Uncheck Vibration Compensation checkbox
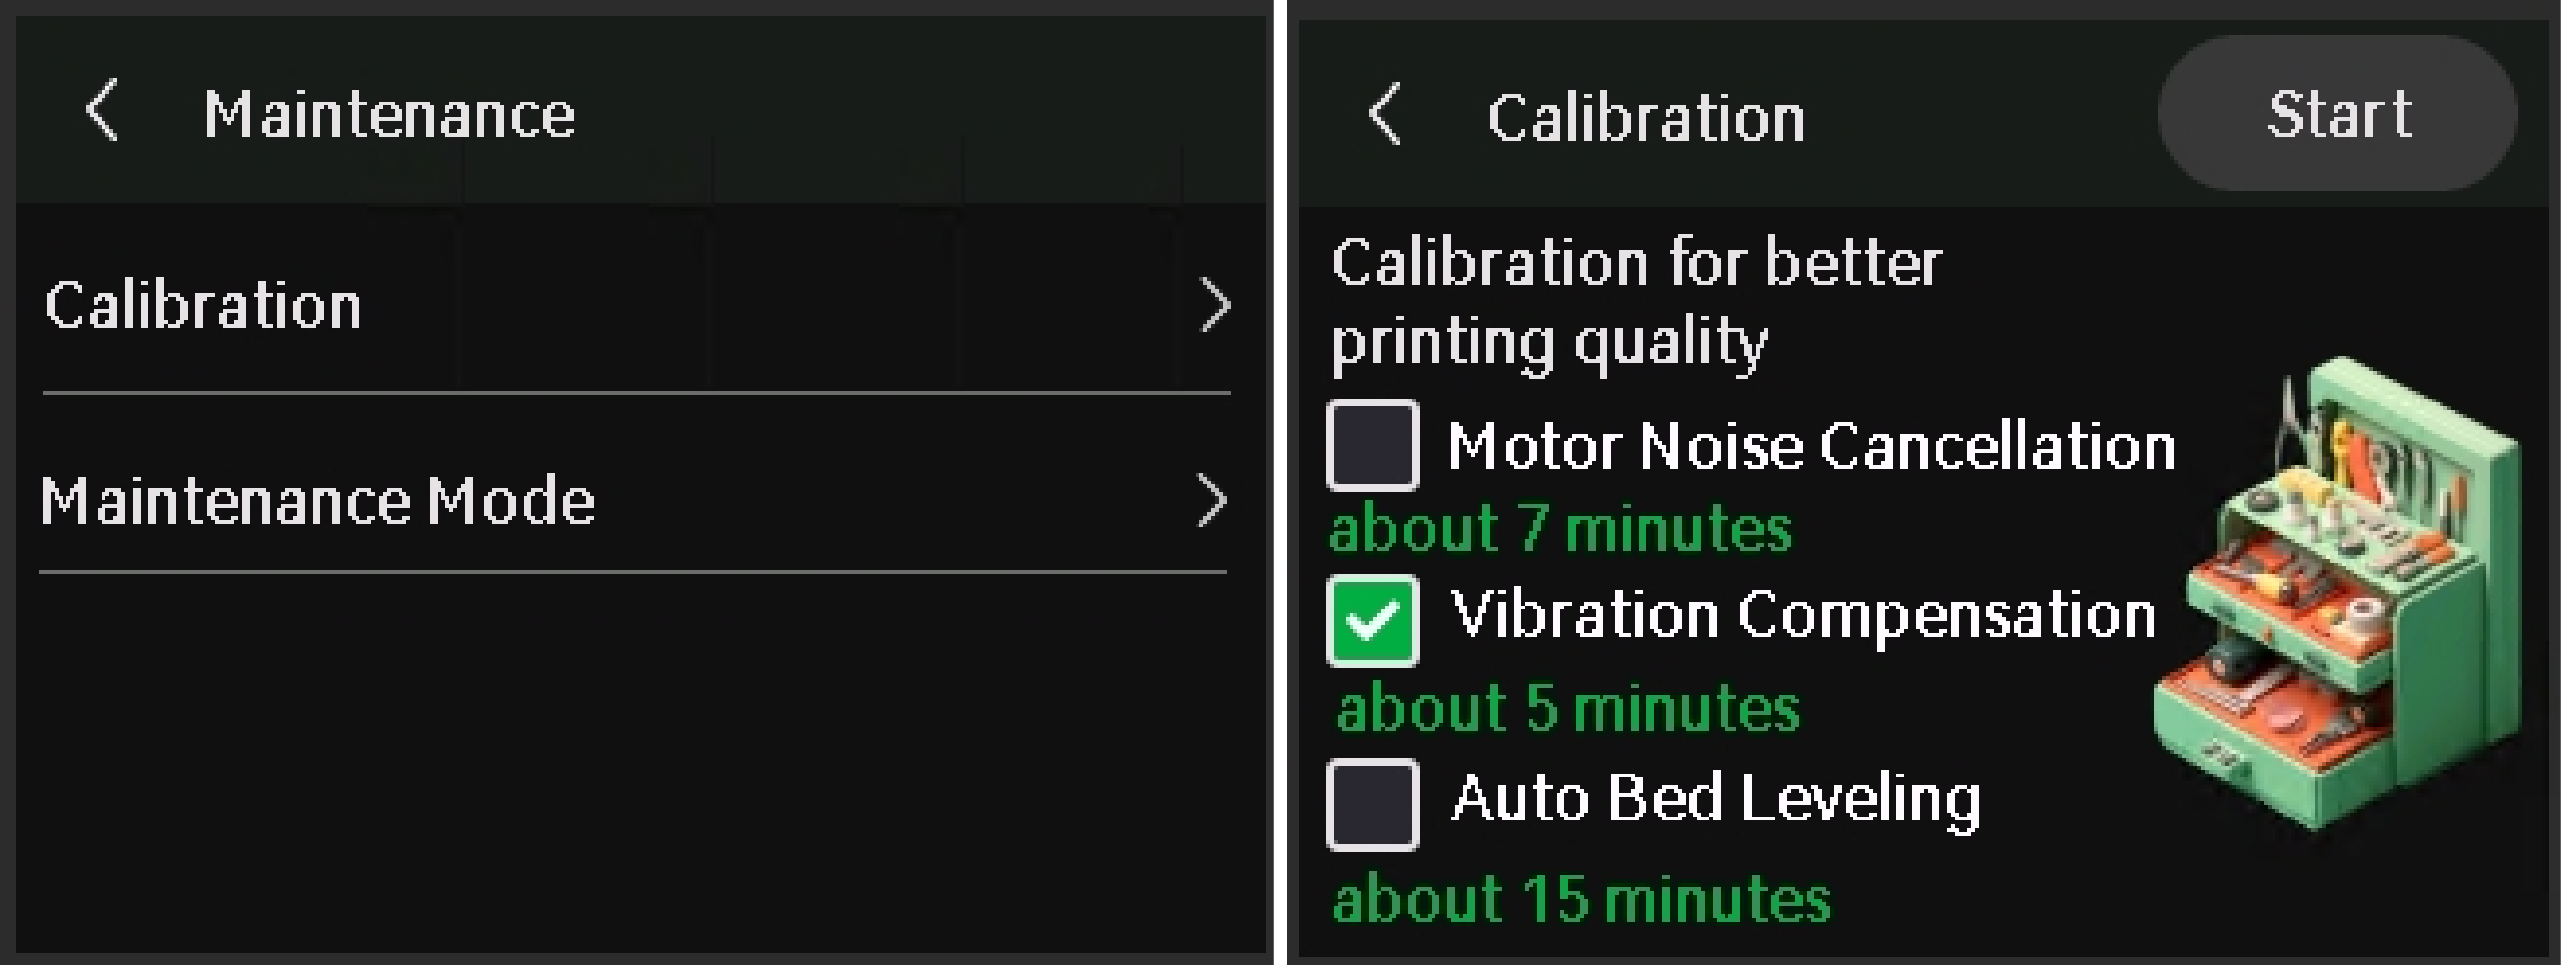This screenshot has height=965, width=2561. pos(1372,620)
